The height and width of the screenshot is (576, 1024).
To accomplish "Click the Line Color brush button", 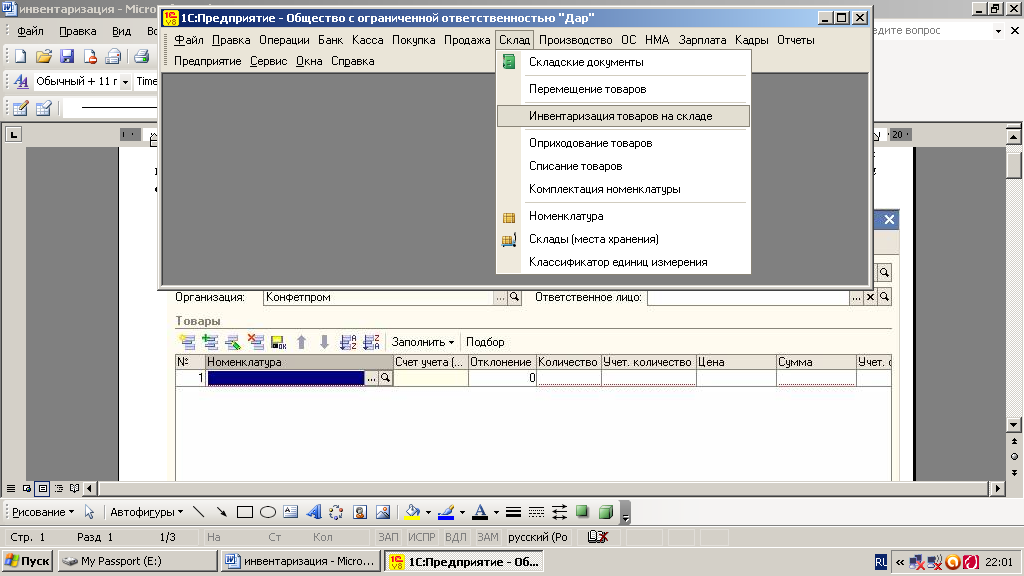I will pos(446,512).
